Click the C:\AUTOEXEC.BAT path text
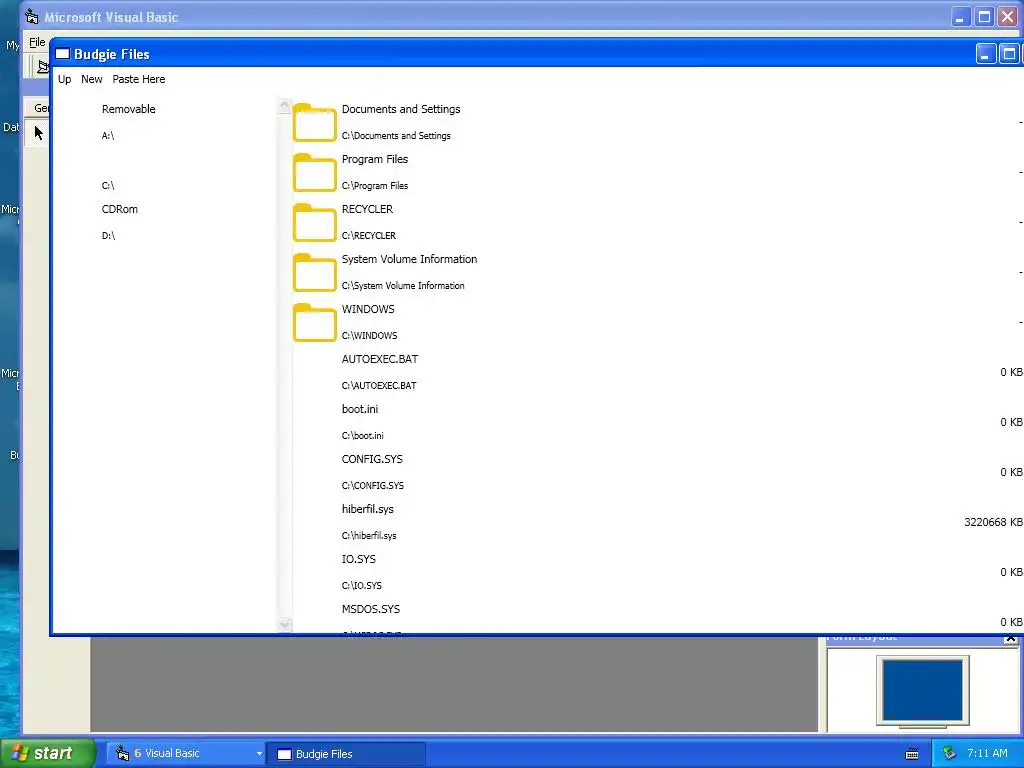Viewport: 1024px width, 768px height. tap(379, 385)
